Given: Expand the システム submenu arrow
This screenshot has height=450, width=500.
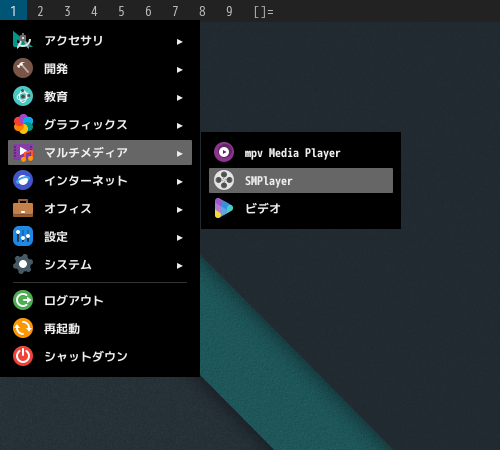Looking at the screenshot, I should tap(180, 266).
